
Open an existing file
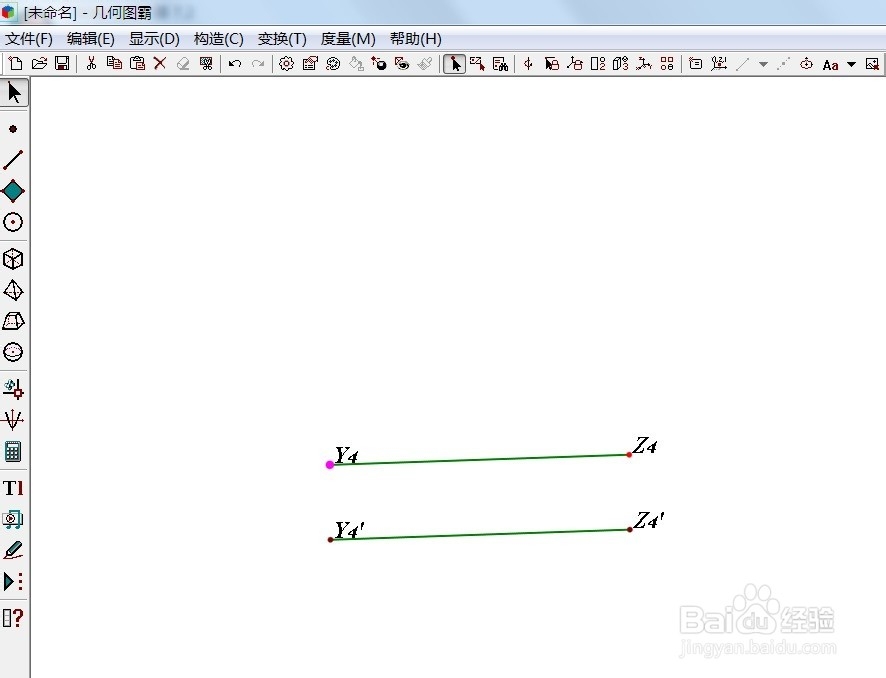pyautogui.click(x=39, y=63)
